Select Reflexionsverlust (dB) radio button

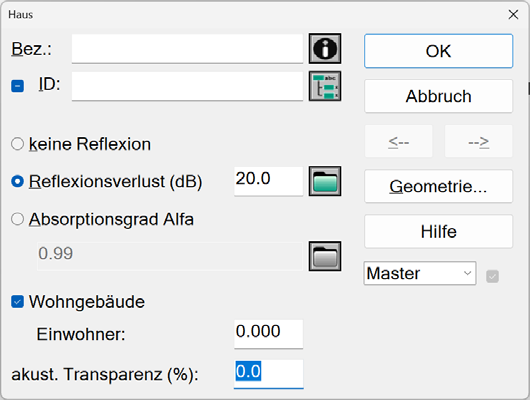pyautogui.click(x=17, y=181)
